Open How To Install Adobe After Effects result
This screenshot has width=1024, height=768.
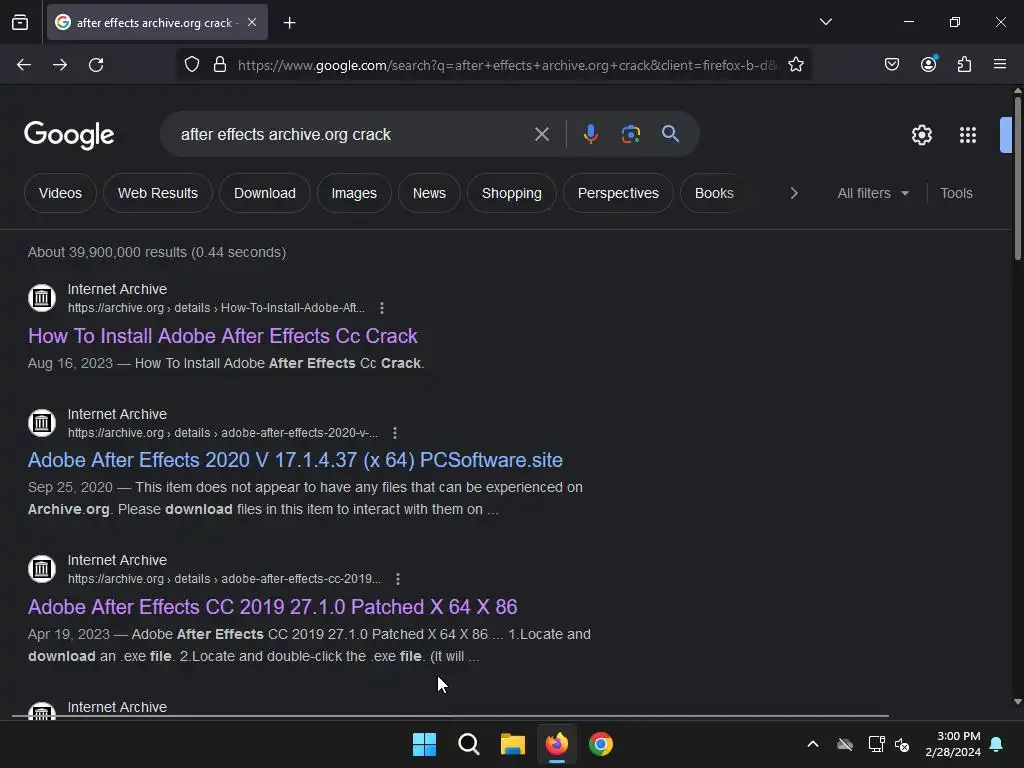point(223,336)
